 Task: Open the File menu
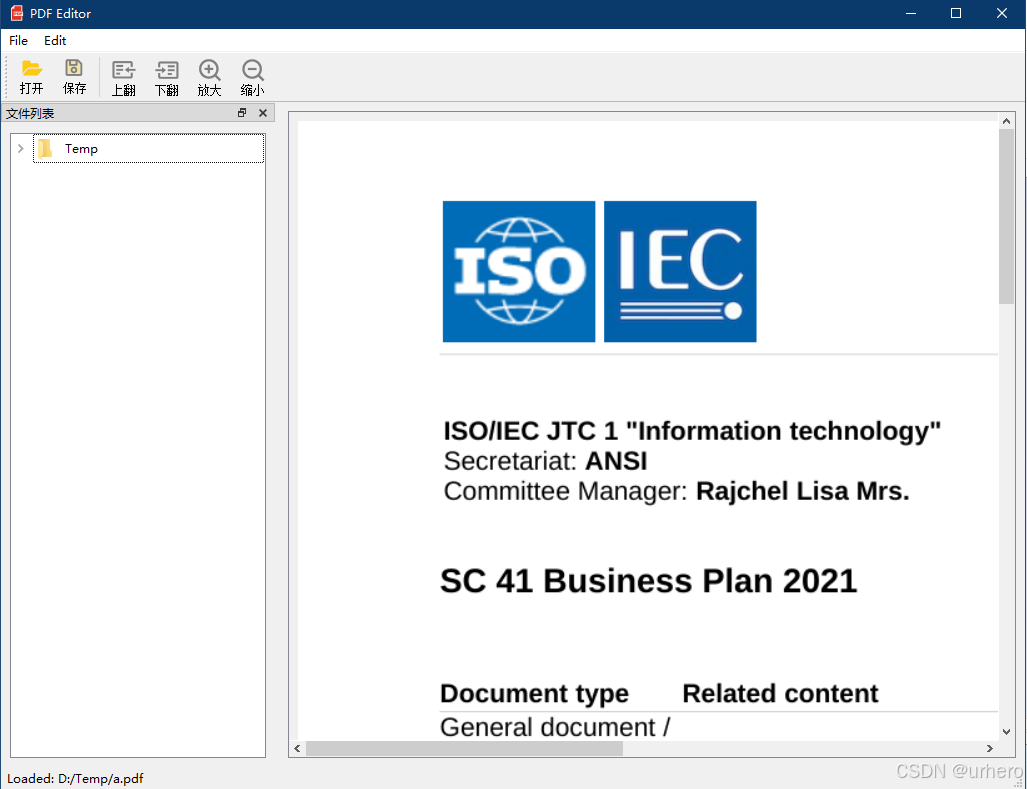point(18,41)
